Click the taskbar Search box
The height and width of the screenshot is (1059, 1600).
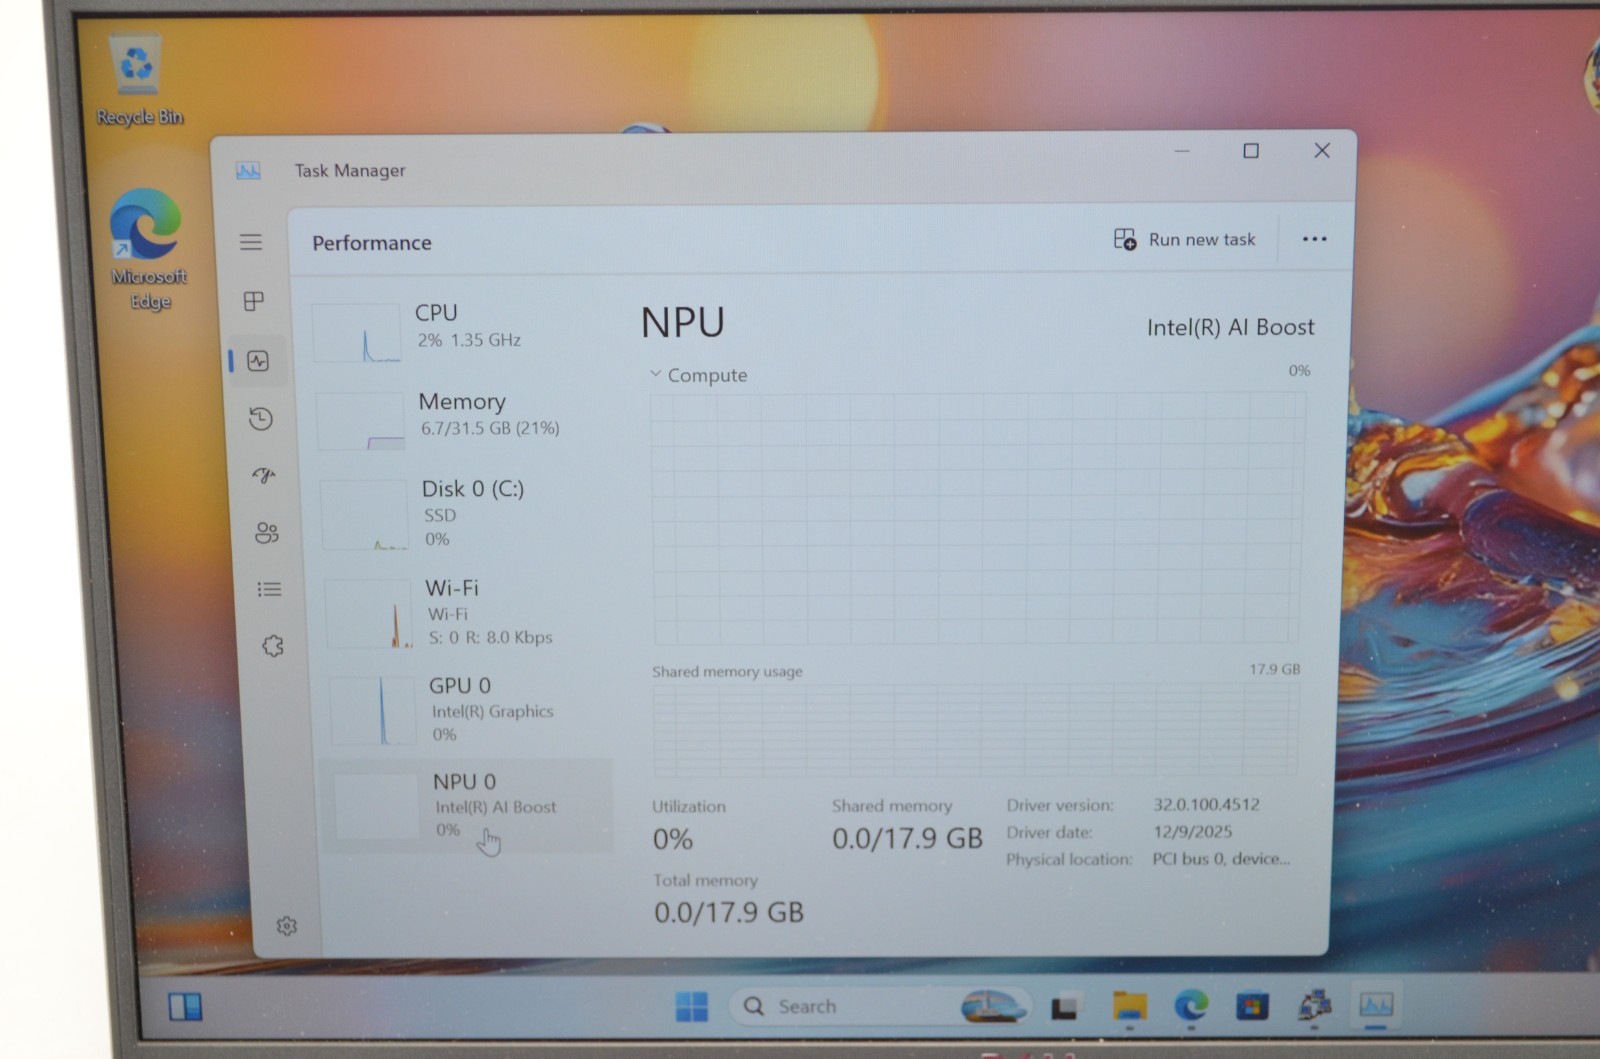880,1006
